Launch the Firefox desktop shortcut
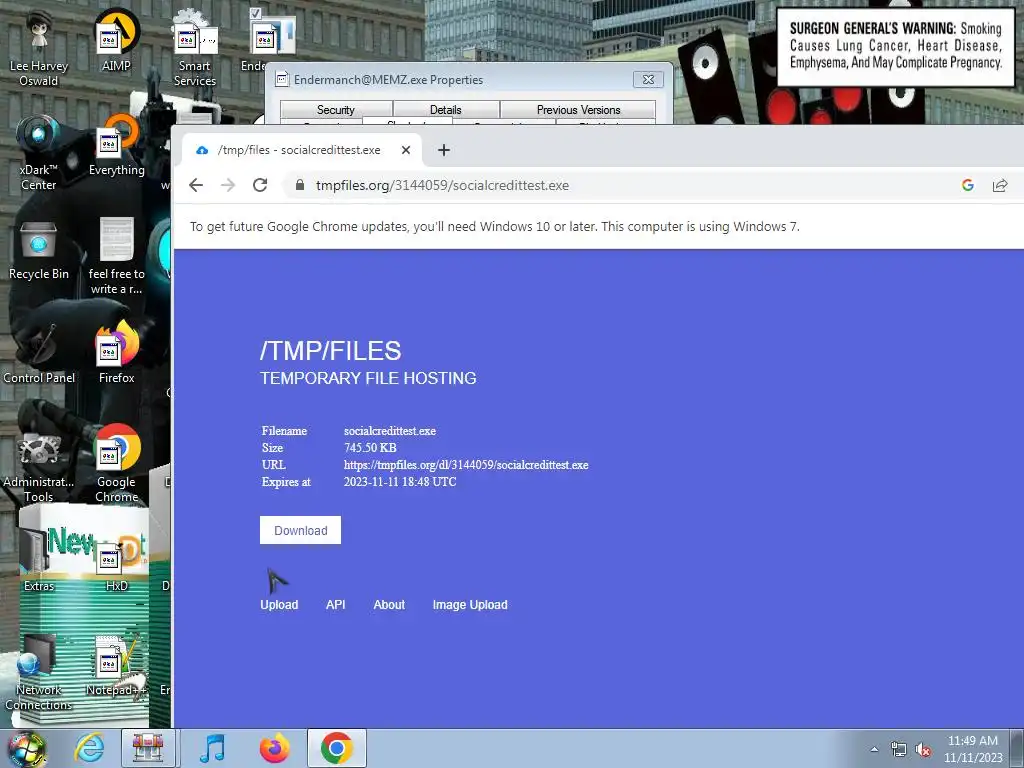Viewport: 1024px width, 768px height. click(116, 353)
